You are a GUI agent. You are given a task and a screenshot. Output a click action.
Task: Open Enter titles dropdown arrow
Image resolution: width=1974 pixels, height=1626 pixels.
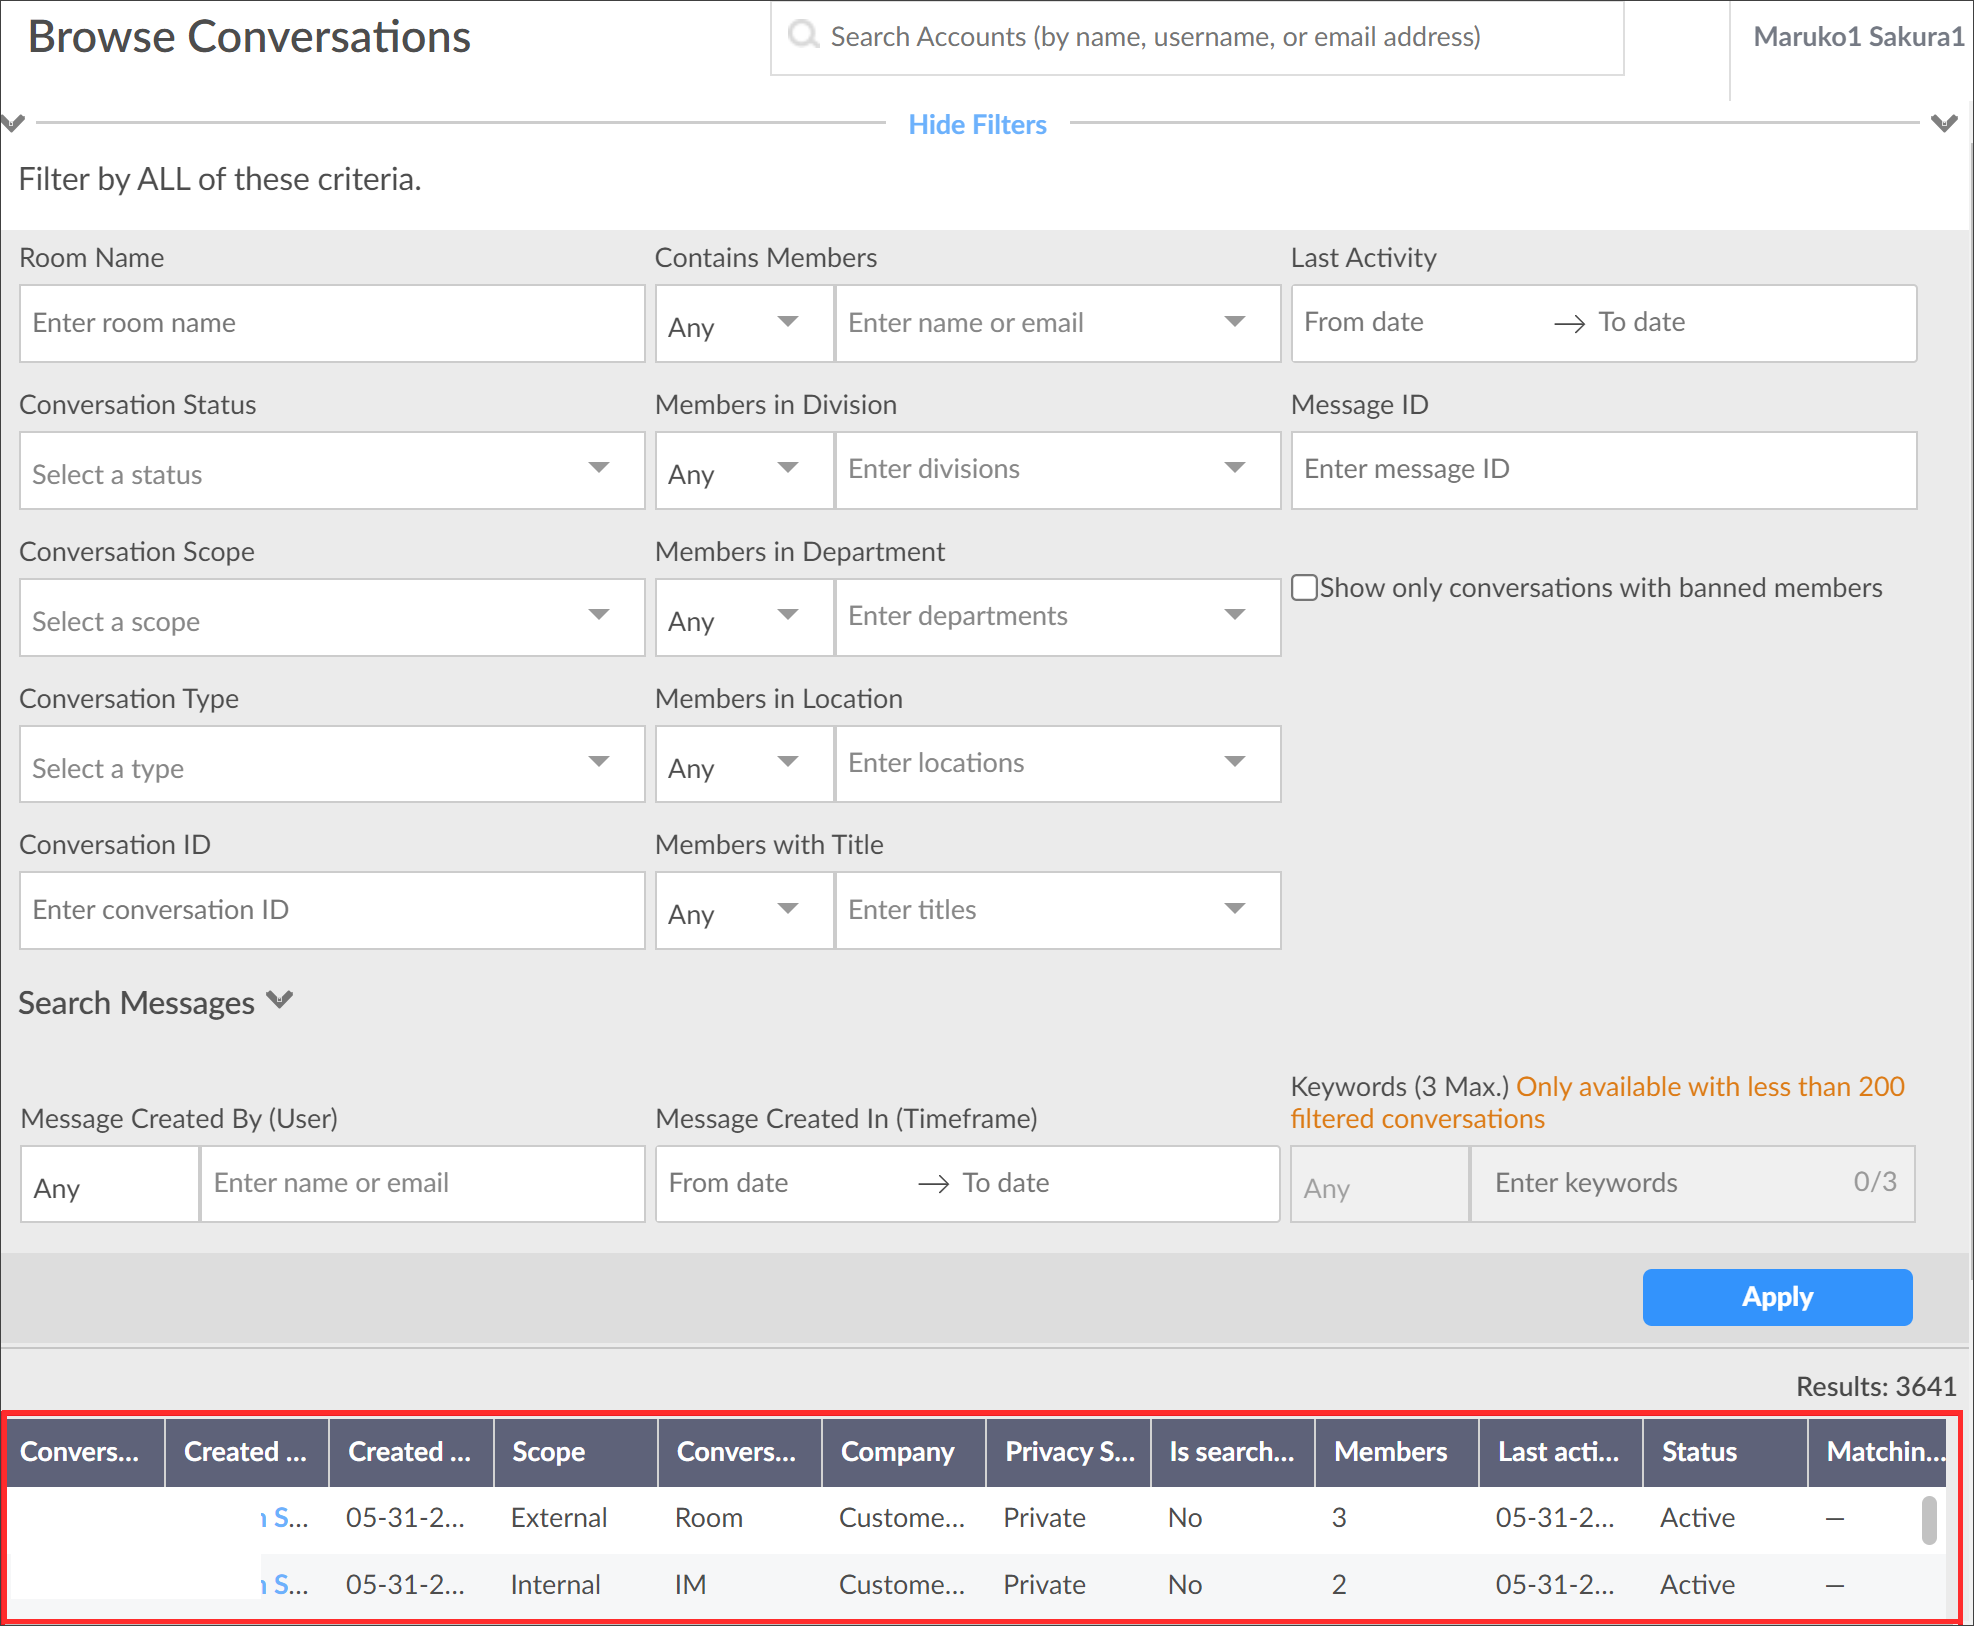pyautogui.click(x=1234, y=909)
